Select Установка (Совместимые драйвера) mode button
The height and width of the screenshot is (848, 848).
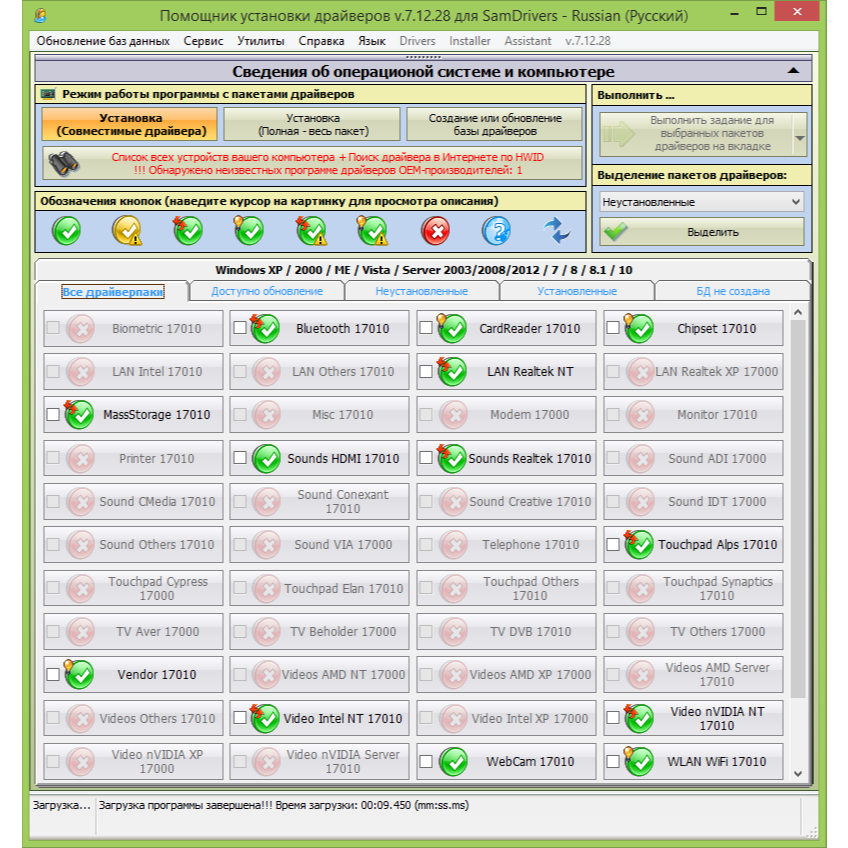(130, 124)
